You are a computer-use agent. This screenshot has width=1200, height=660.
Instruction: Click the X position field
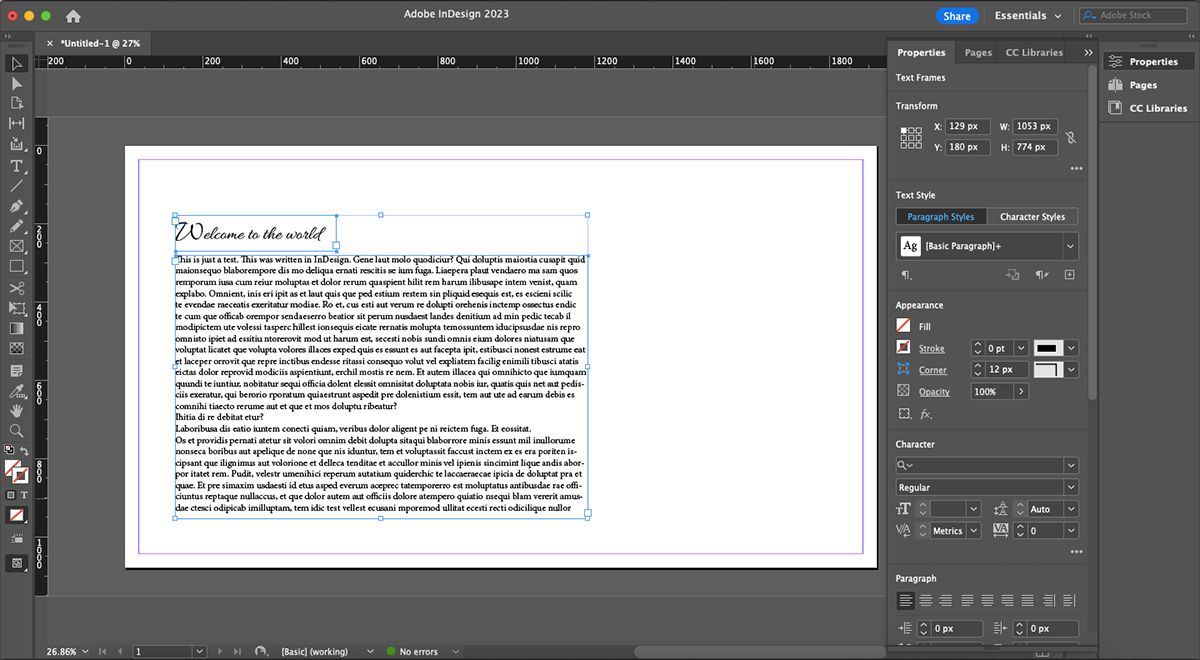pyautogui.click(x=968, y=127)
